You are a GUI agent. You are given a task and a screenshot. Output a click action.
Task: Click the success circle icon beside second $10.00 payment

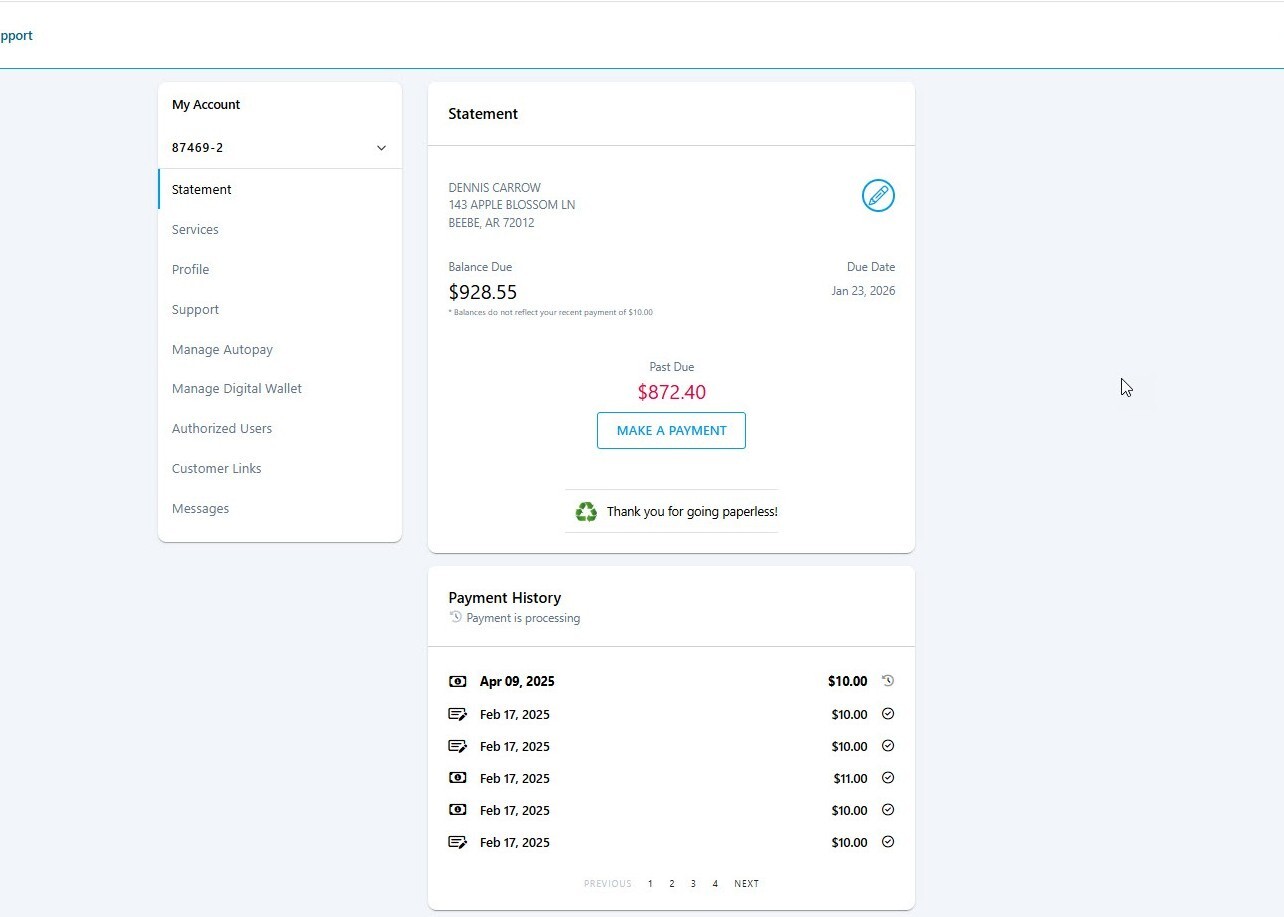tap(887, 746)
